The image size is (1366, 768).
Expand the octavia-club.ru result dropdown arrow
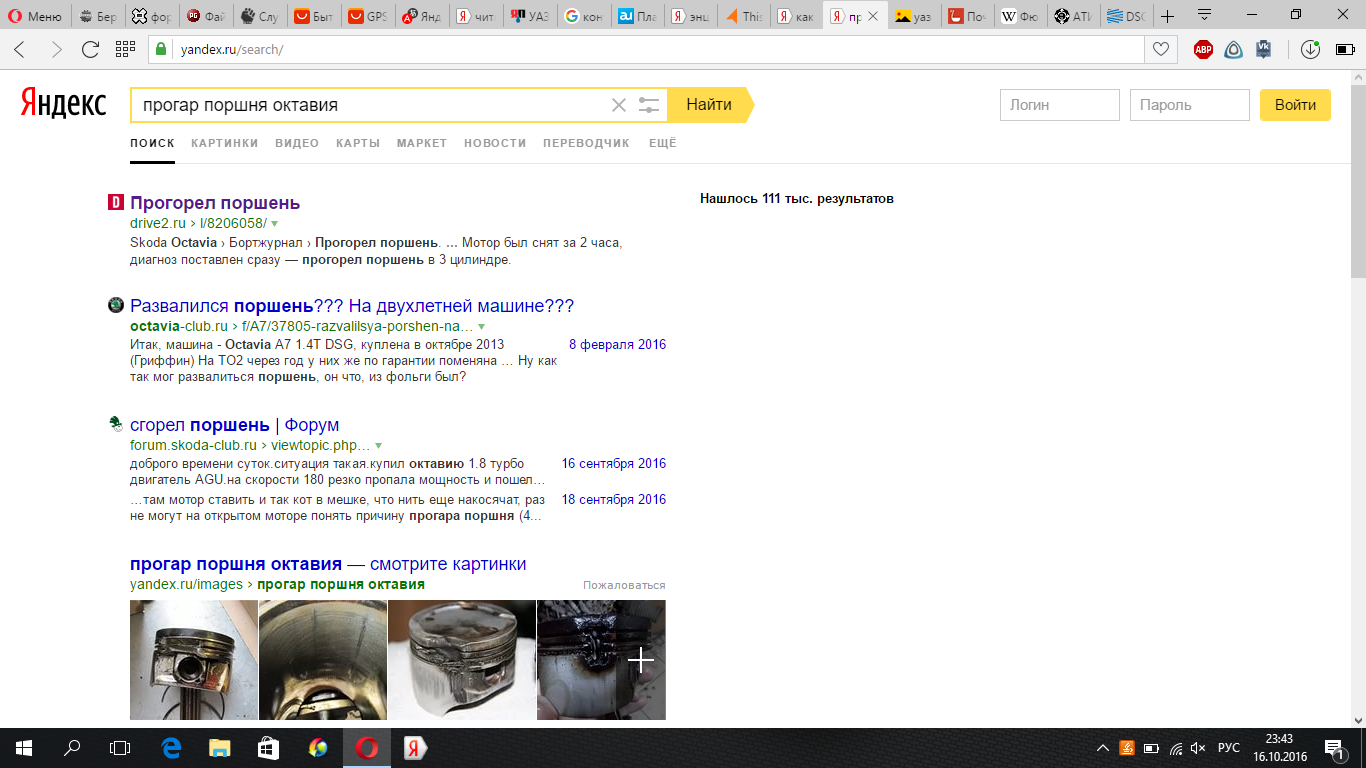tap(481, 327)
